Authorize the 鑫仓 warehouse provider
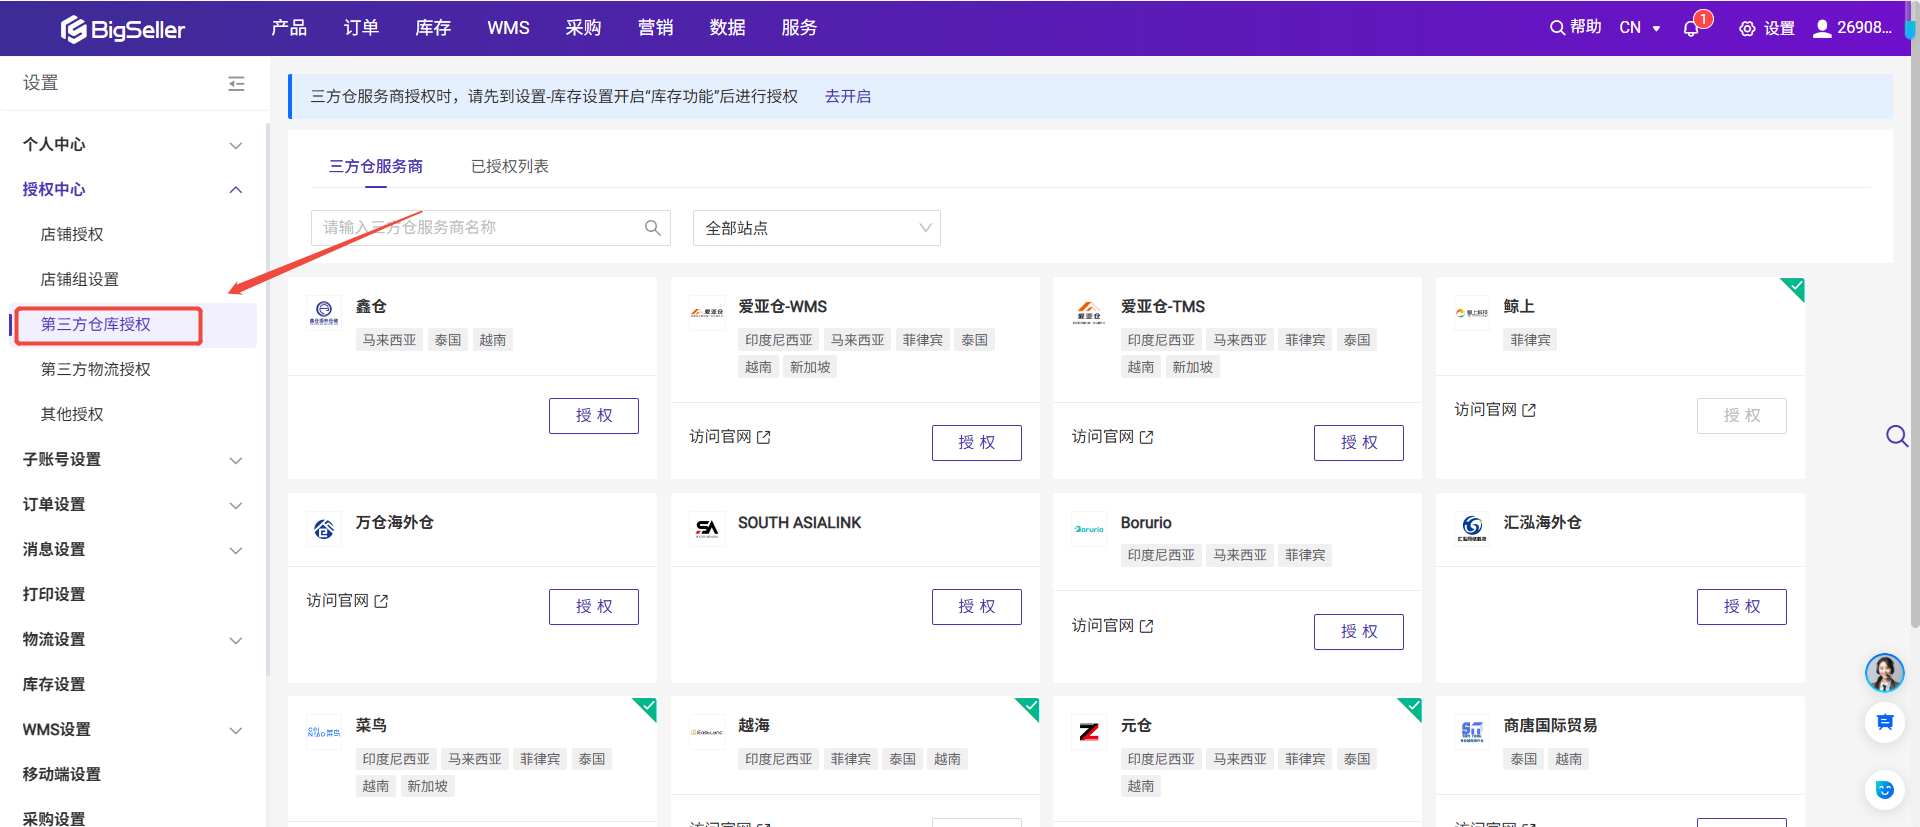 tap(593, 416)
